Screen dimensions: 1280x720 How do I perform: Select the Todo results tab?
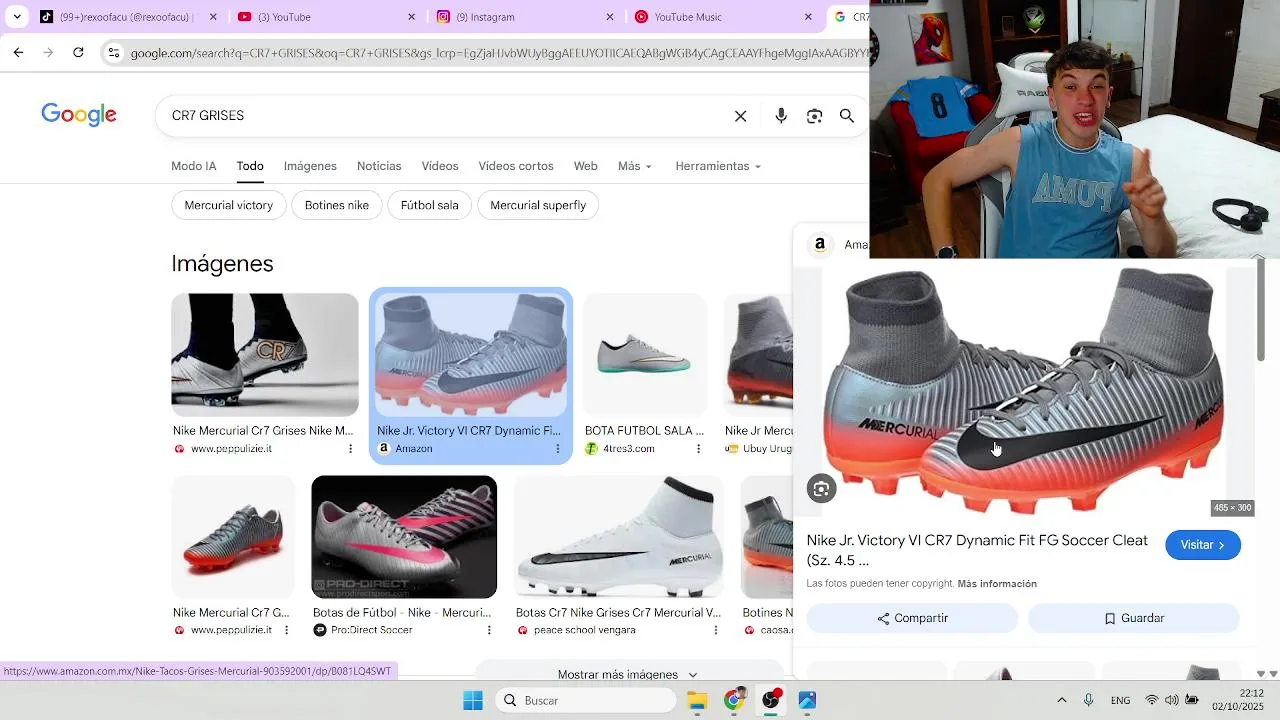[250, 166]
